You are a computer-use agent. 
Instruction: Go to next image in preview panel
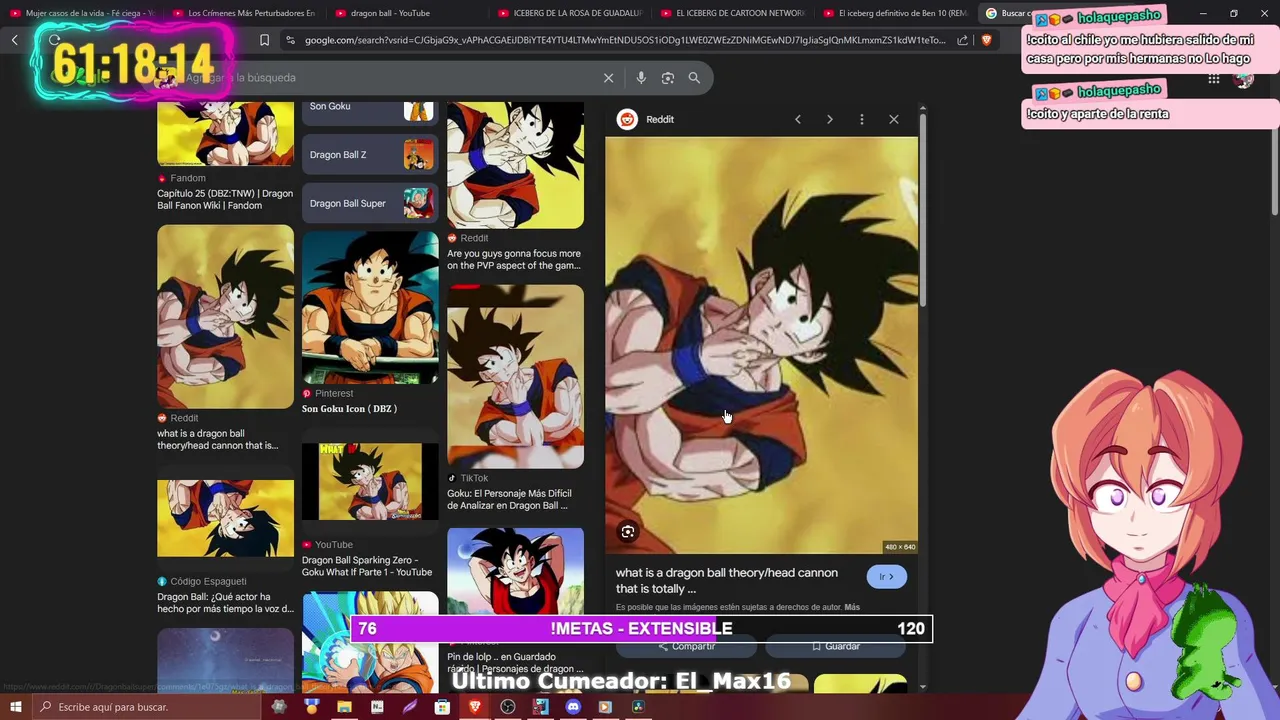tap(829, 119)
